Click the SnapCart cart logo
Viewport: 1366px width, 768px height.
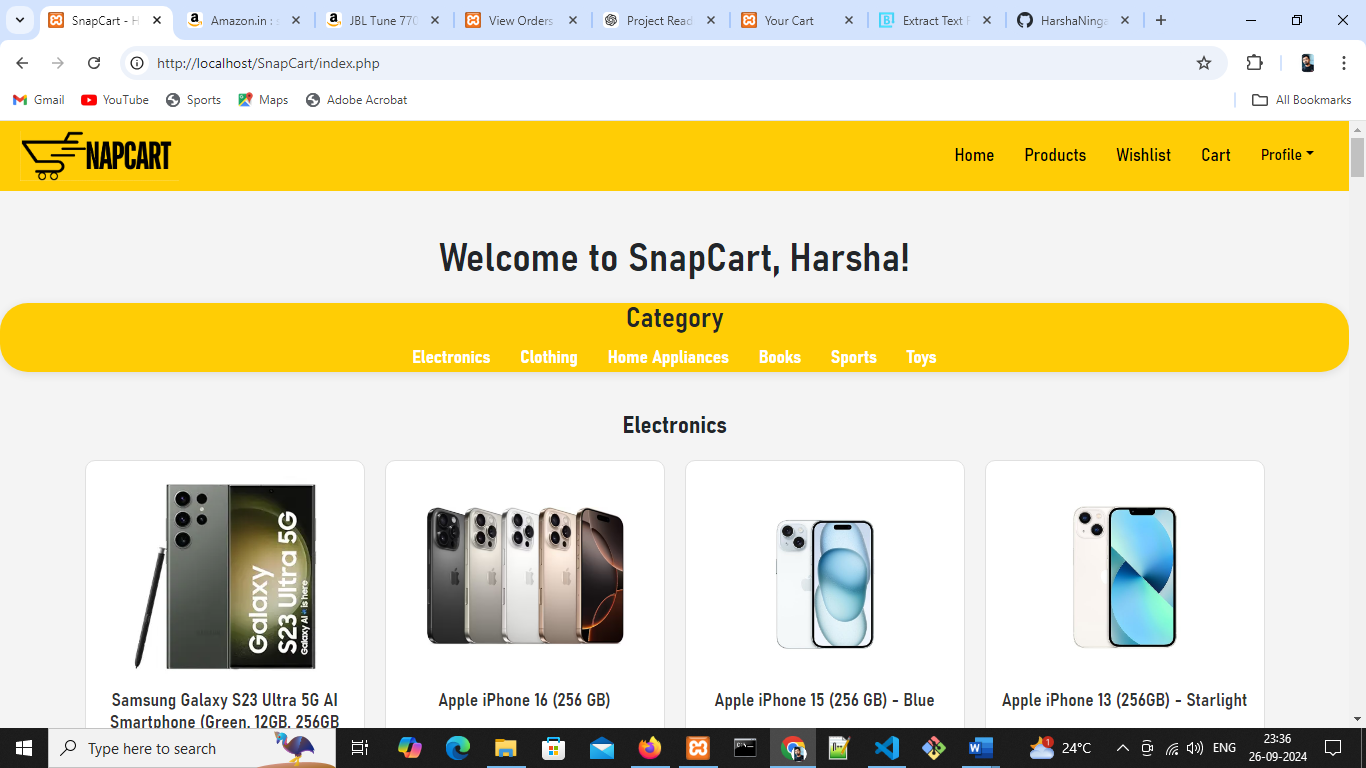click(96, 155)
